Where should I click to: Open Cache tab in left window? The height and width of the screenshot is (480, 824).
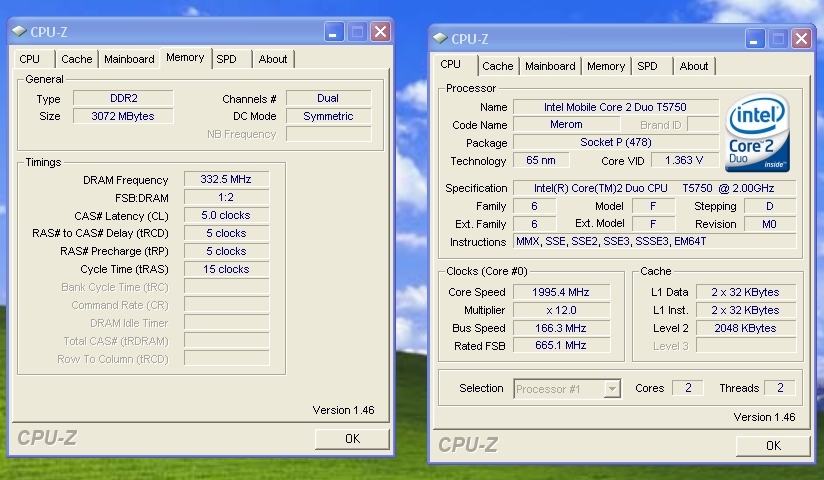point(77,59)
